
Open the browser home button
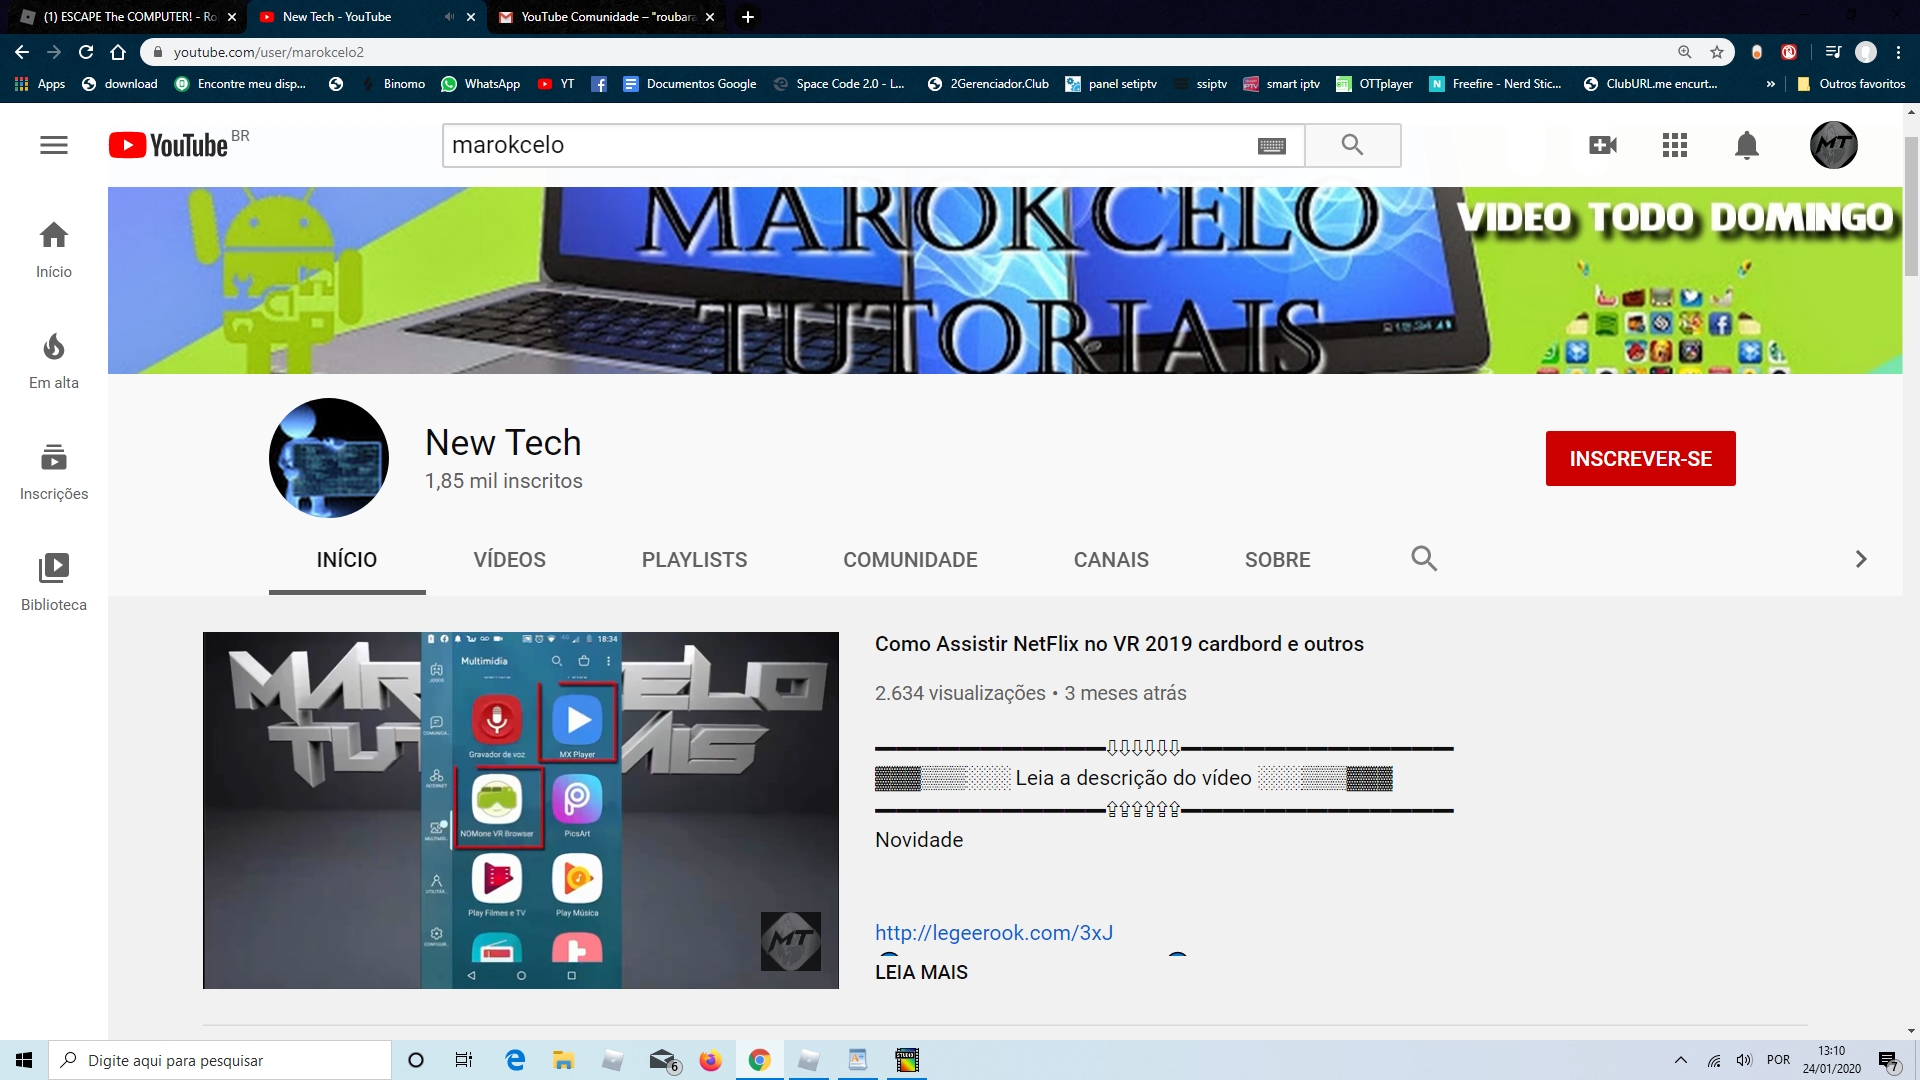118,52
